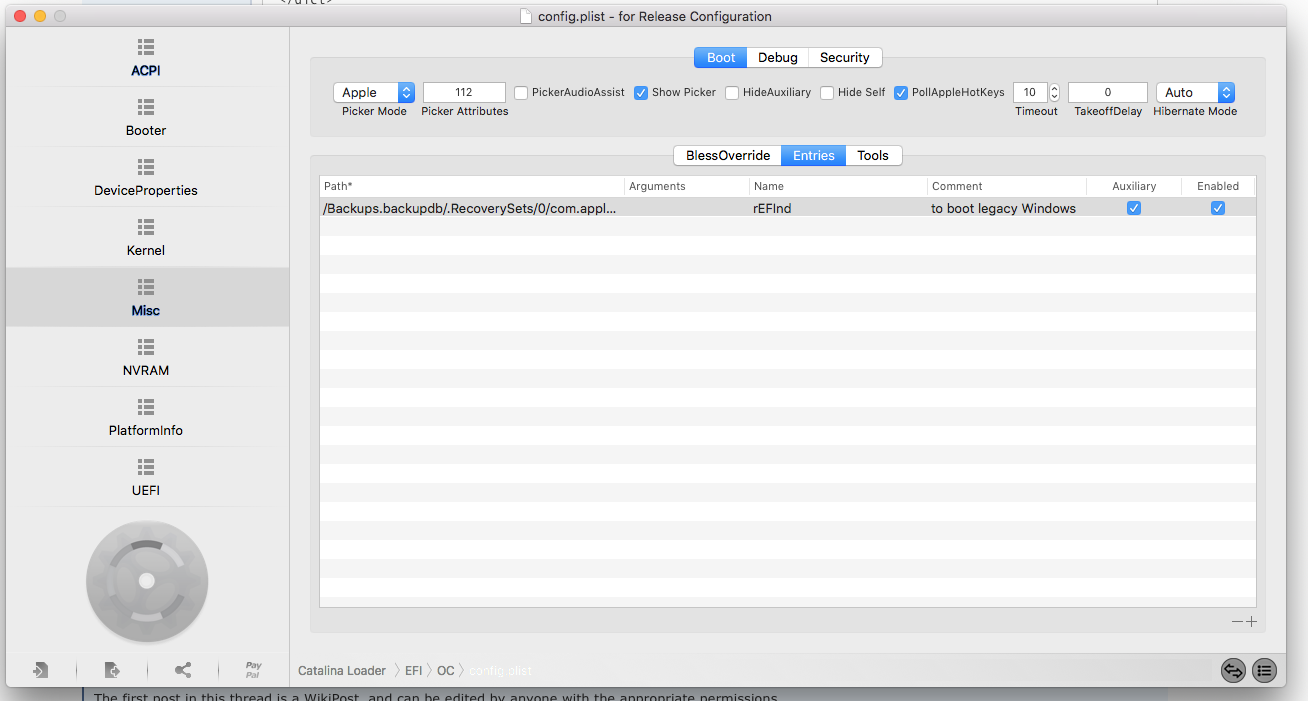Click the Timeout value field

point(1030,92)
